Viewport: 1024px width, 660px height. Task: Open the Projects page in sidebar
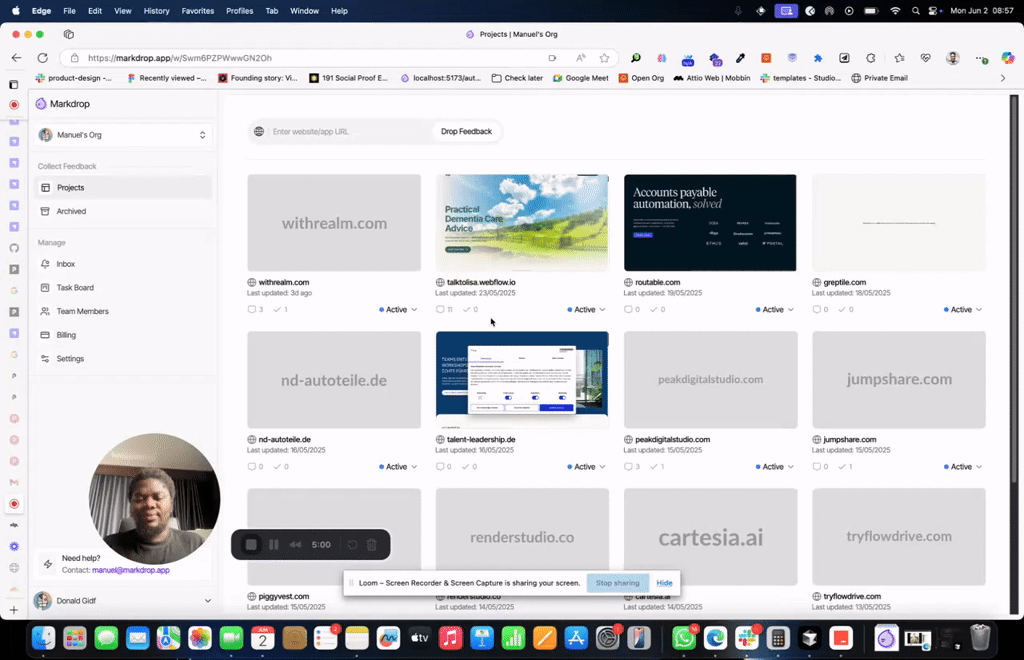[123, 187]
